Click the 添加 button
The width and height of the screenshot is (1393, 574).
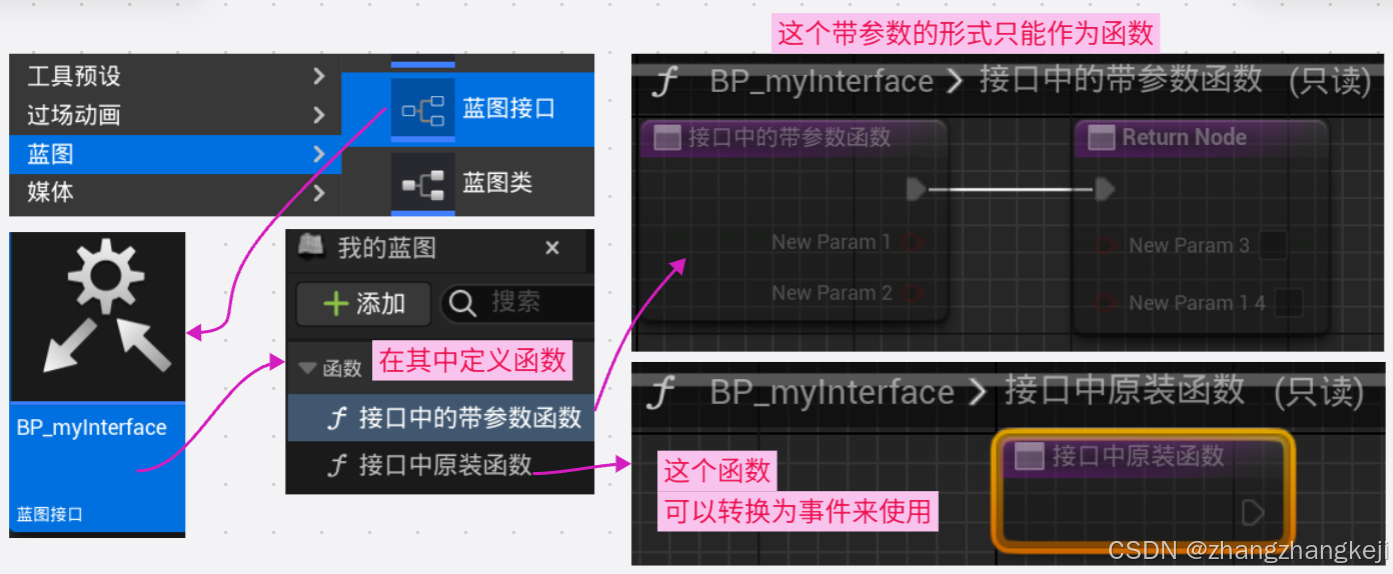coord(364,304)
